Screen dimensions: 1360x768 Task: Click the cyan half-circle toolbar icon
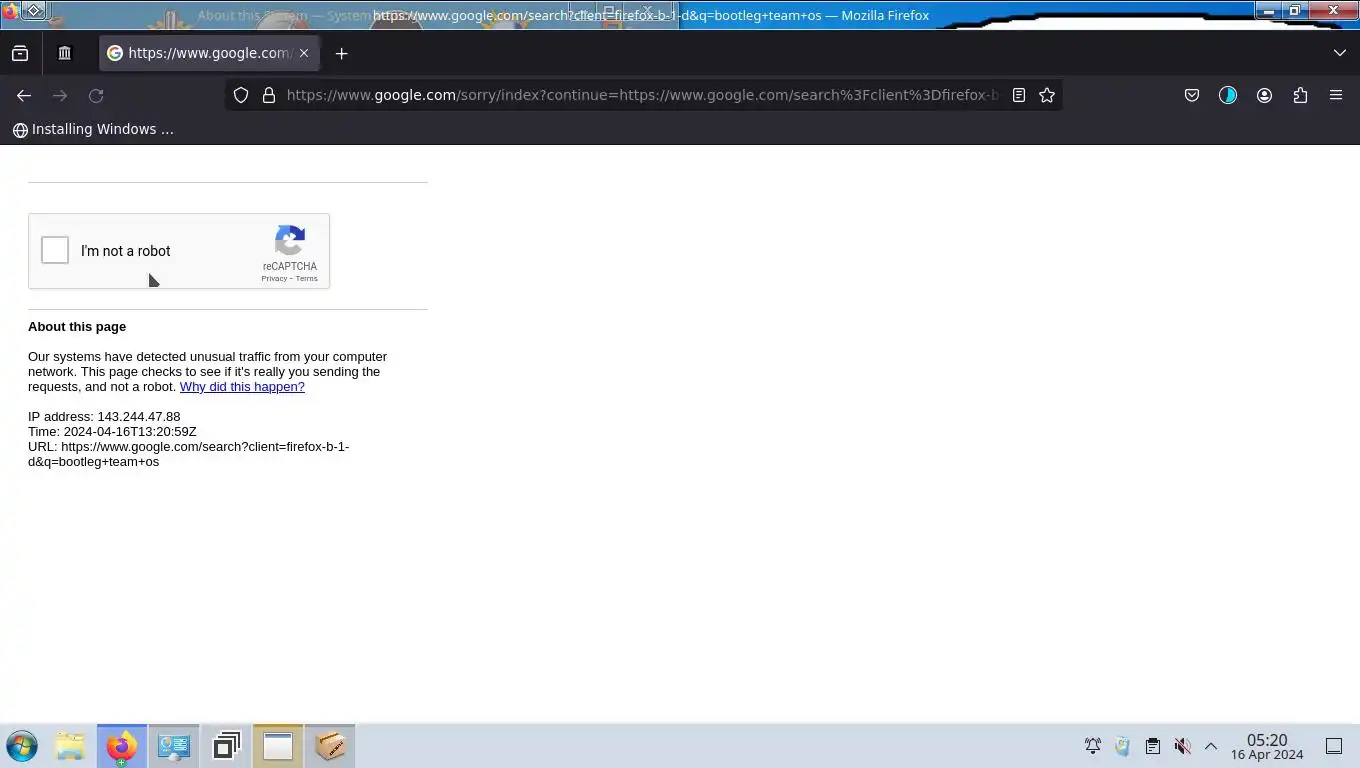pyautogui.click(x=1228, y=95)
